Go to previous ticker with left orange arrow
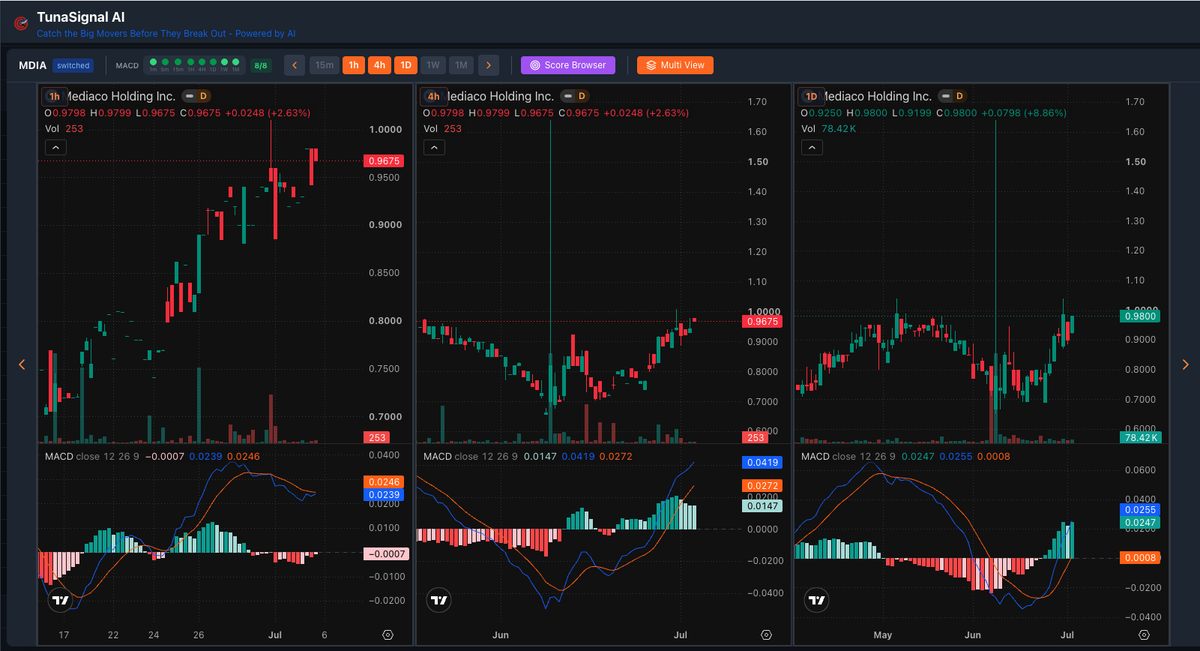This screenshot has width=1200, height=651. pos(22,365)
